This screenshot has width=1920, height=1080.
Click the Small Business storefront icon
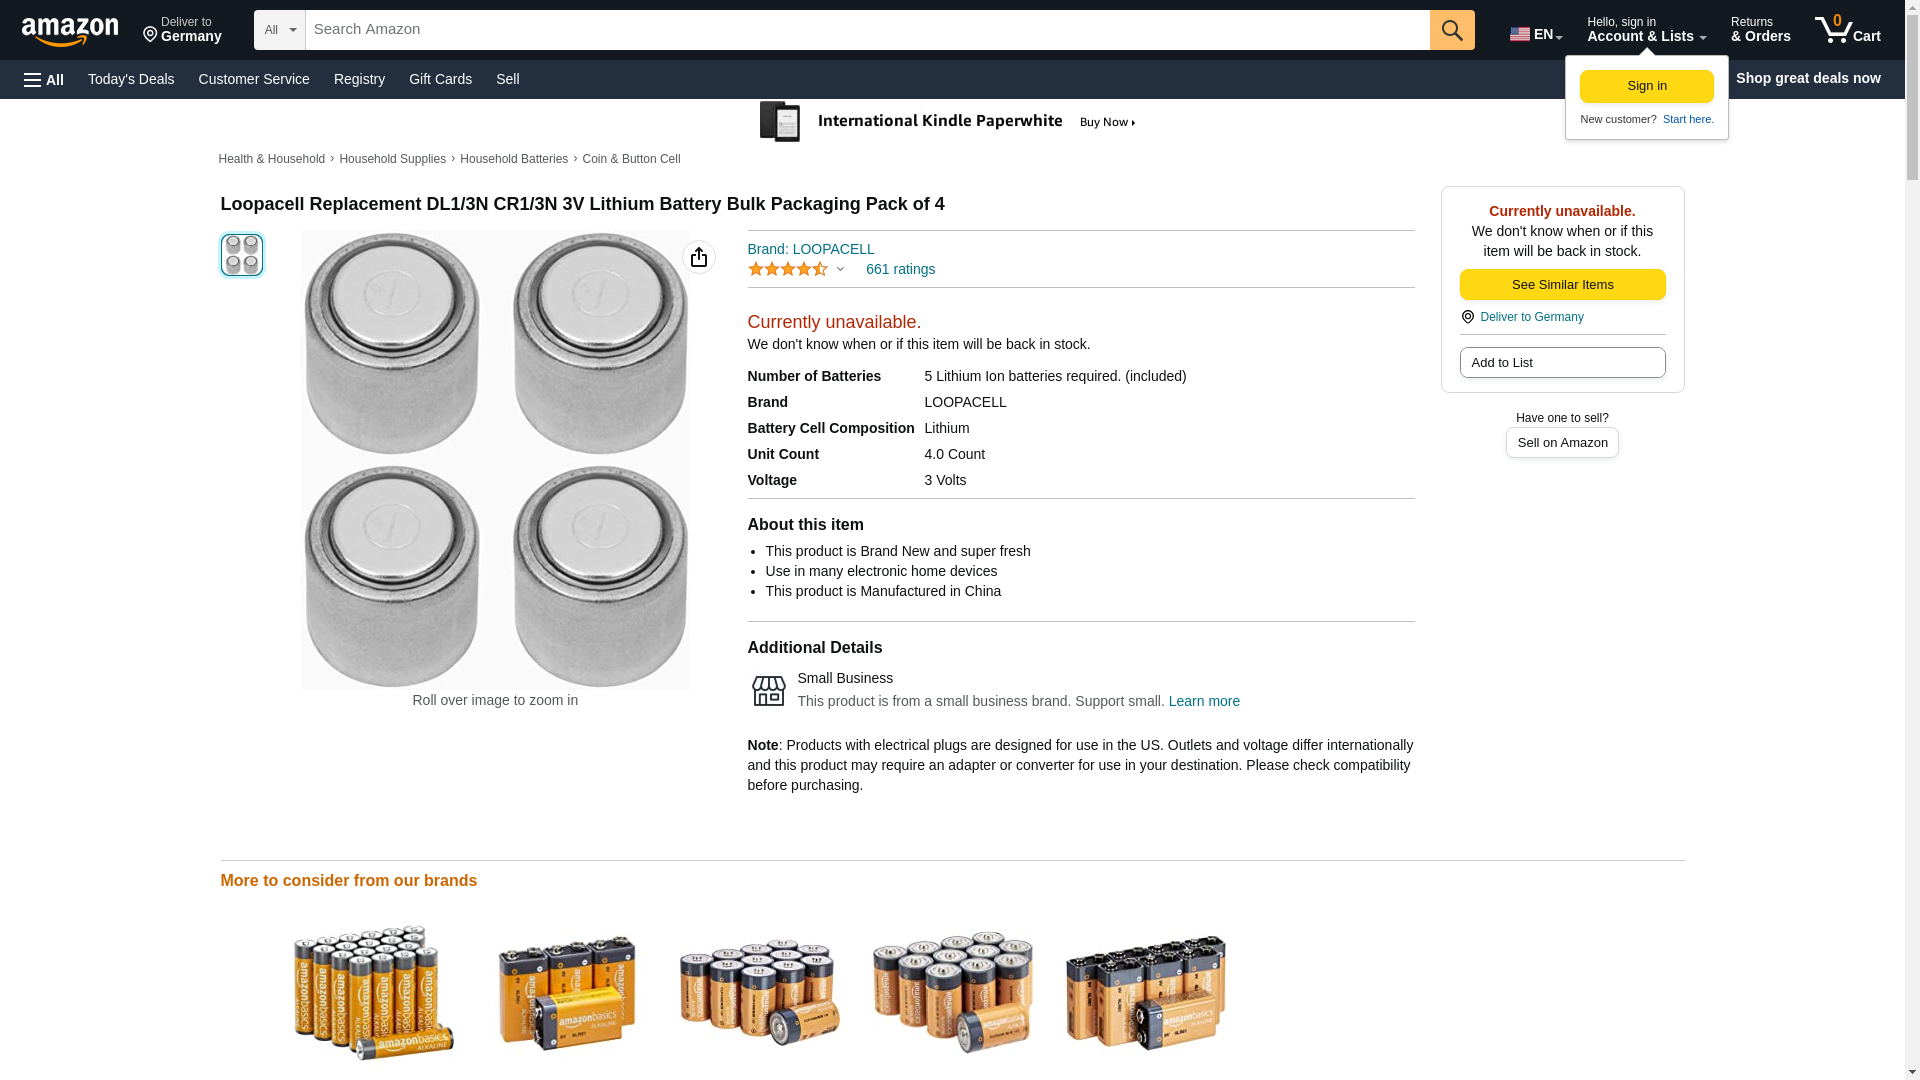pos(768,690)
